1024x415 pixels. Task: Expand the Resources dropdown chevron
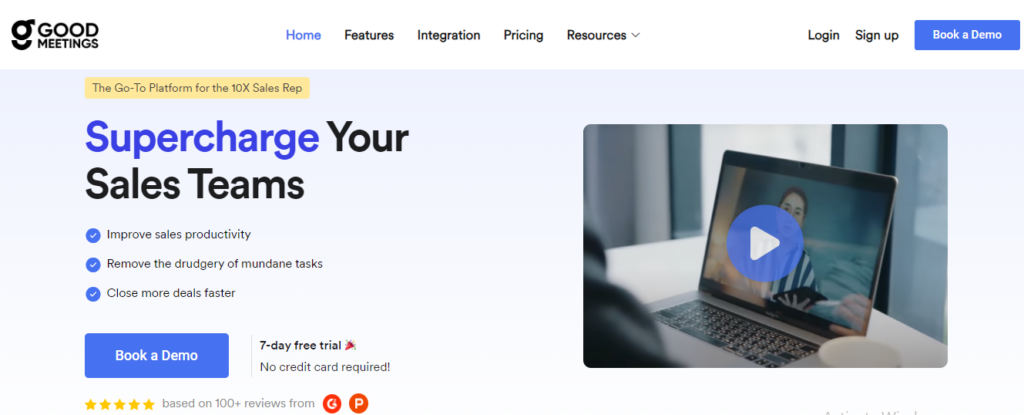[x=635, y=35]
